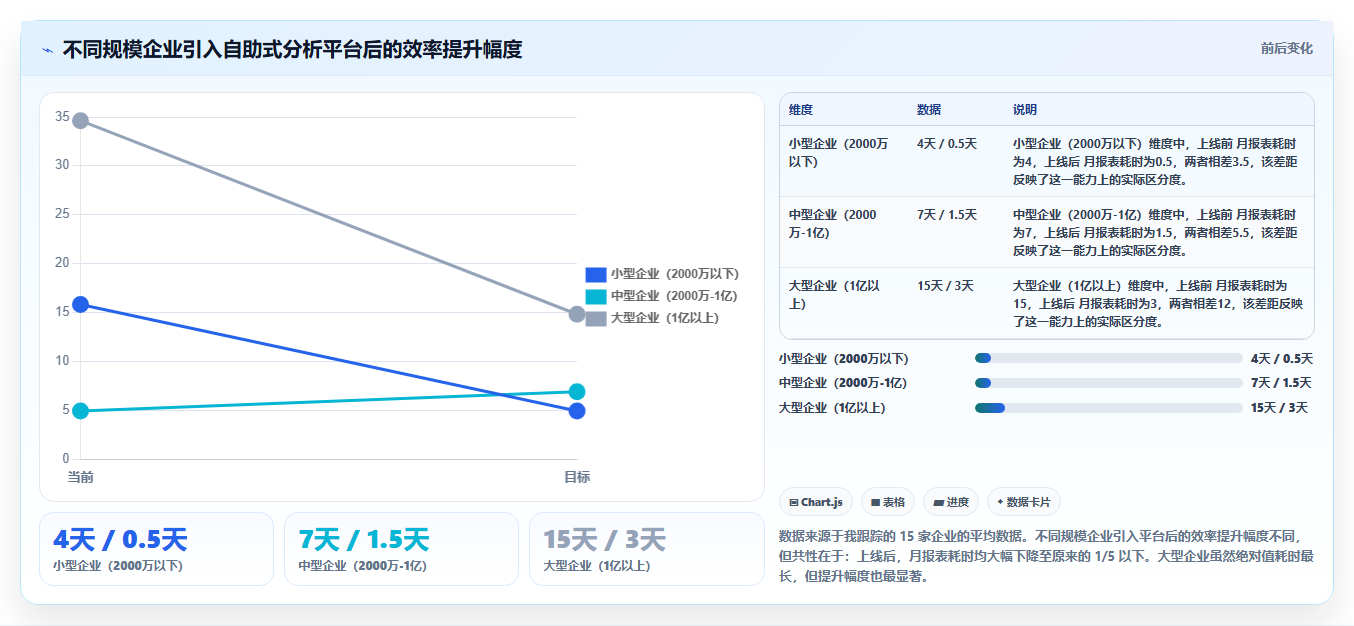1354x626 pixels.
Task: Select the 进度 chip
Action: tap(951, 502)
